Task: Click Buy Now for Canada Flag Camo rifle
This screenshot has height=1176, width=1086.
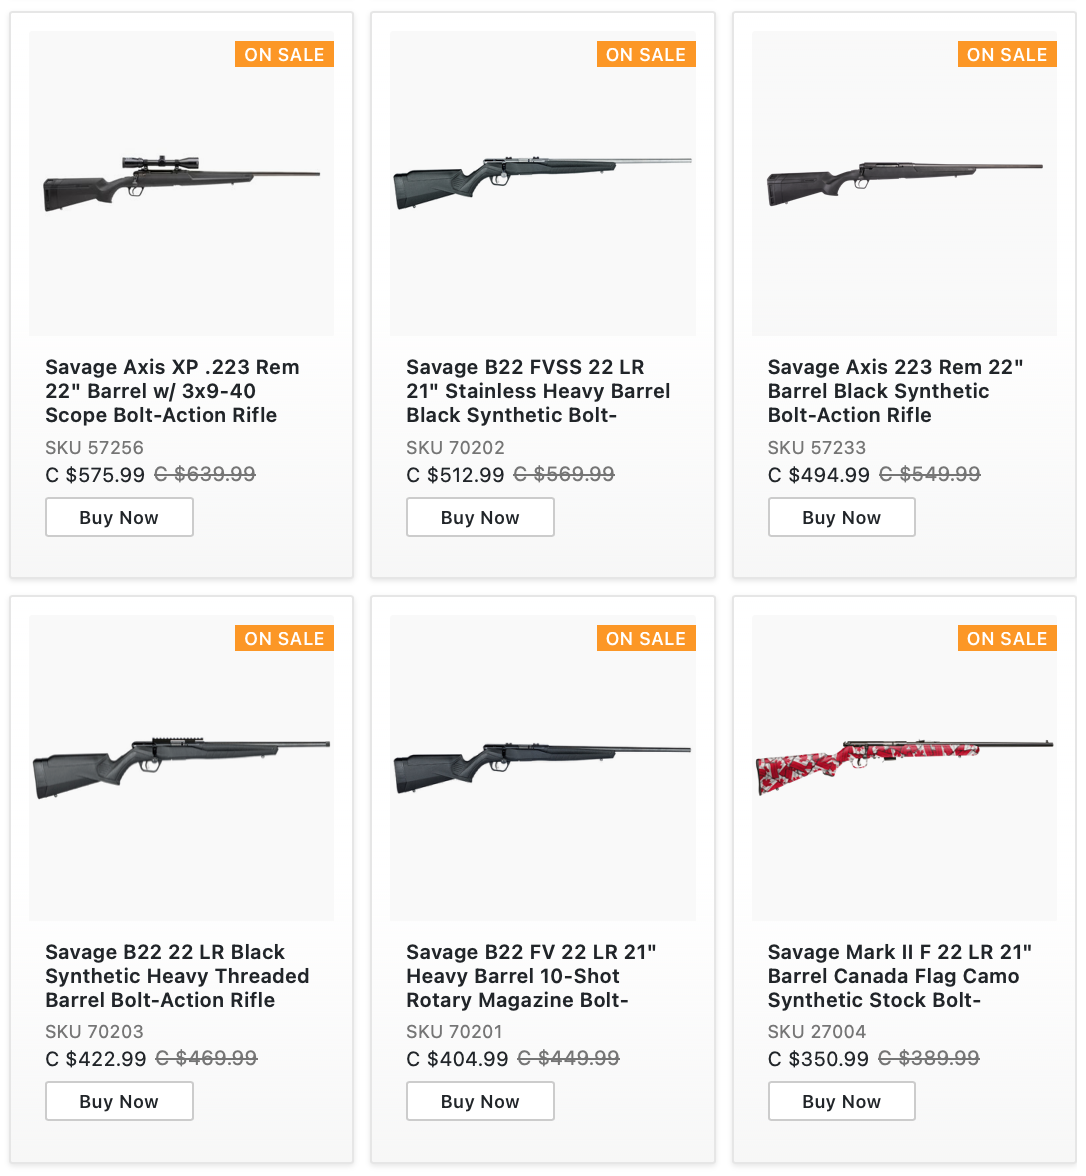Action: (842, 1101)
